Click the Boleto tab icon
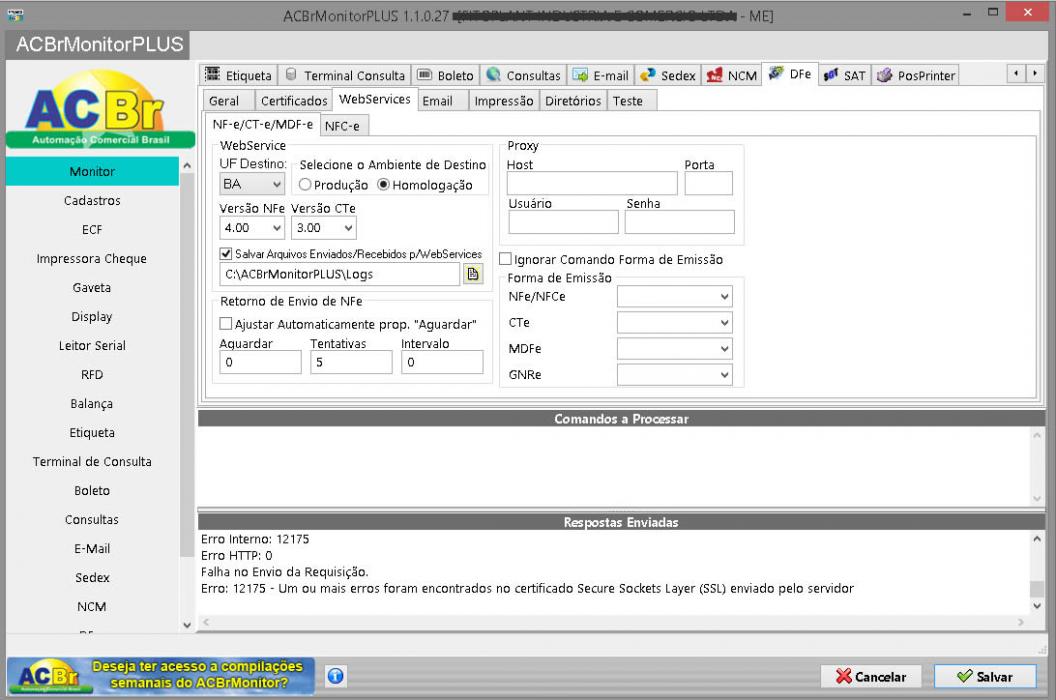This screenshot has height=700, width=1056. pos(424,74)
